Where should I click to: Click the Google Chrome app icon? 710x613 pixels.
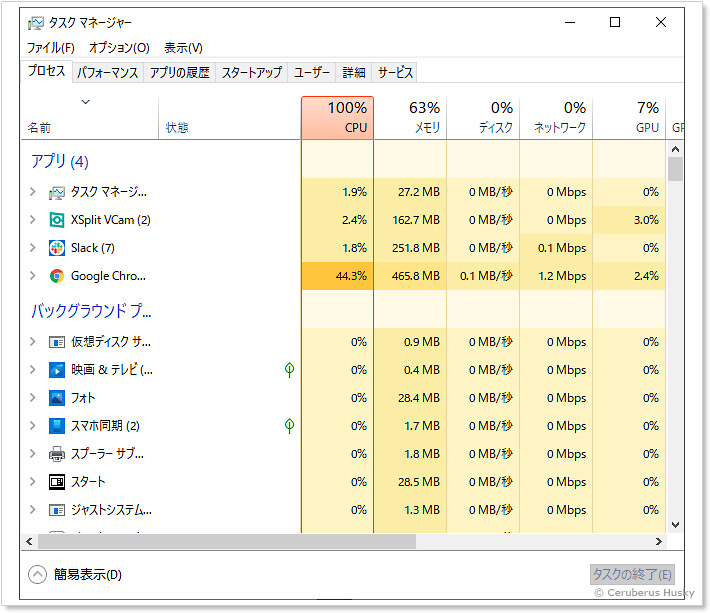point(57,276)
